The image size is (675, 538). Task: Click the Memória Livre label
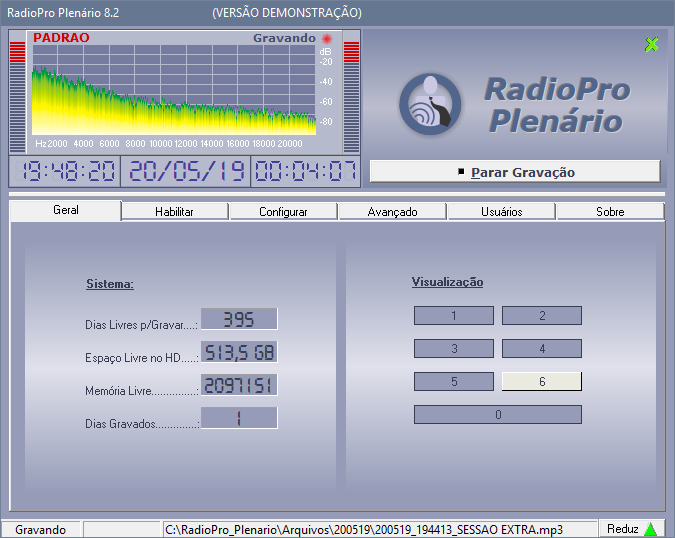pyautogui.click(x=142, y=391)
